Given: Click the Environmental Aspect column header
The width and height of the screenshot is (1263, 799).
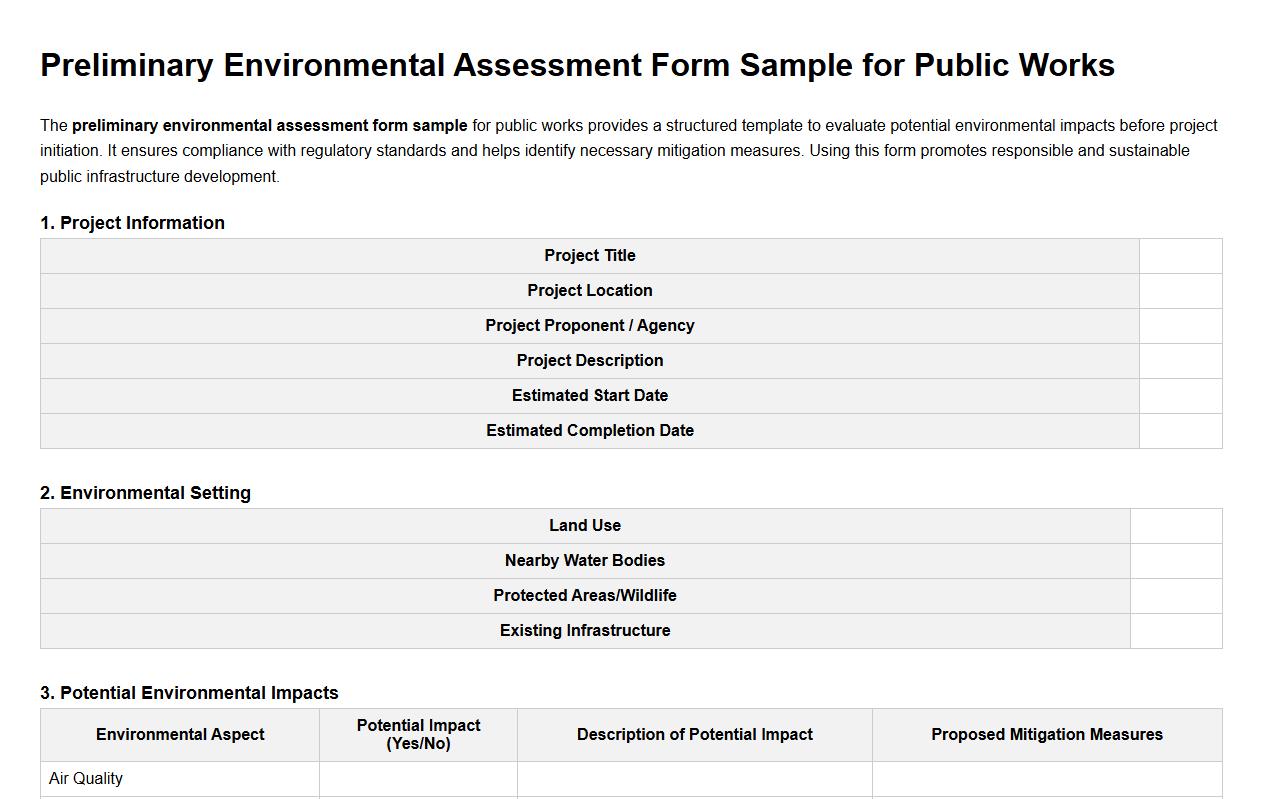Looking at the screenshot, I should [x=180, y=734].
